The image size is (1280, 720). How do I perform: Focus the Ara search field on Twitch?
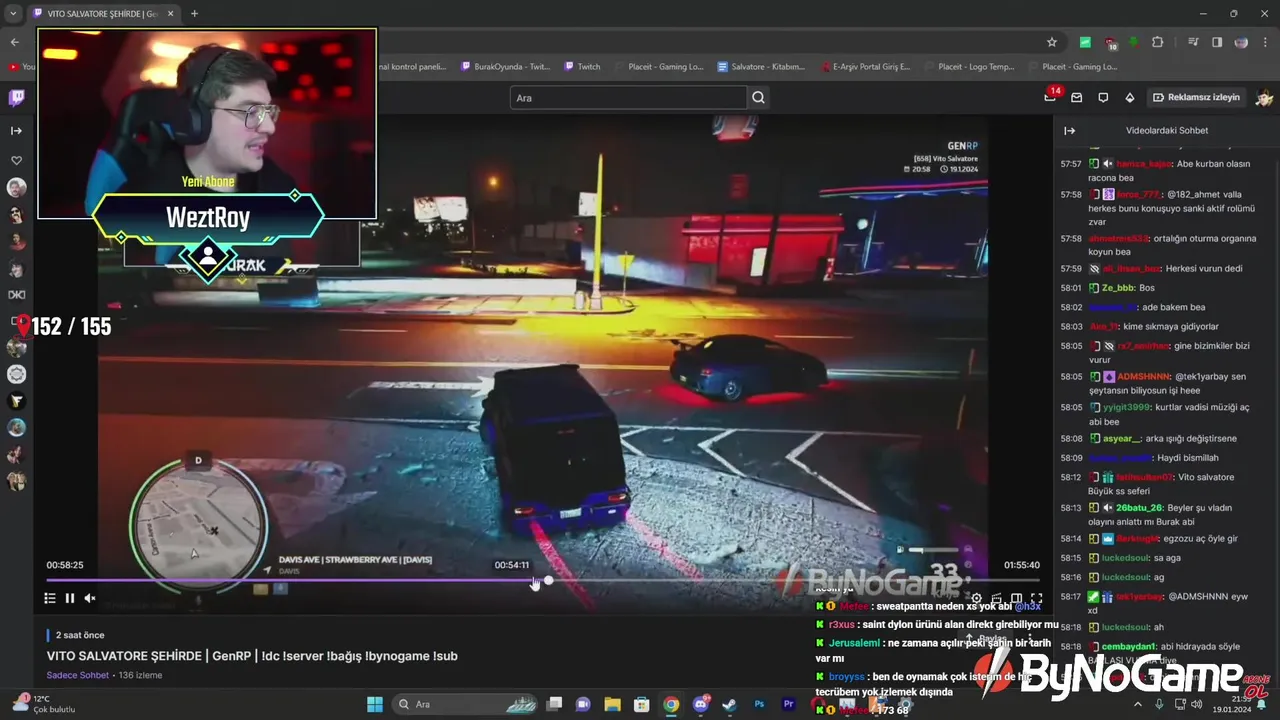pyautogui.click(x=628, y=98)
